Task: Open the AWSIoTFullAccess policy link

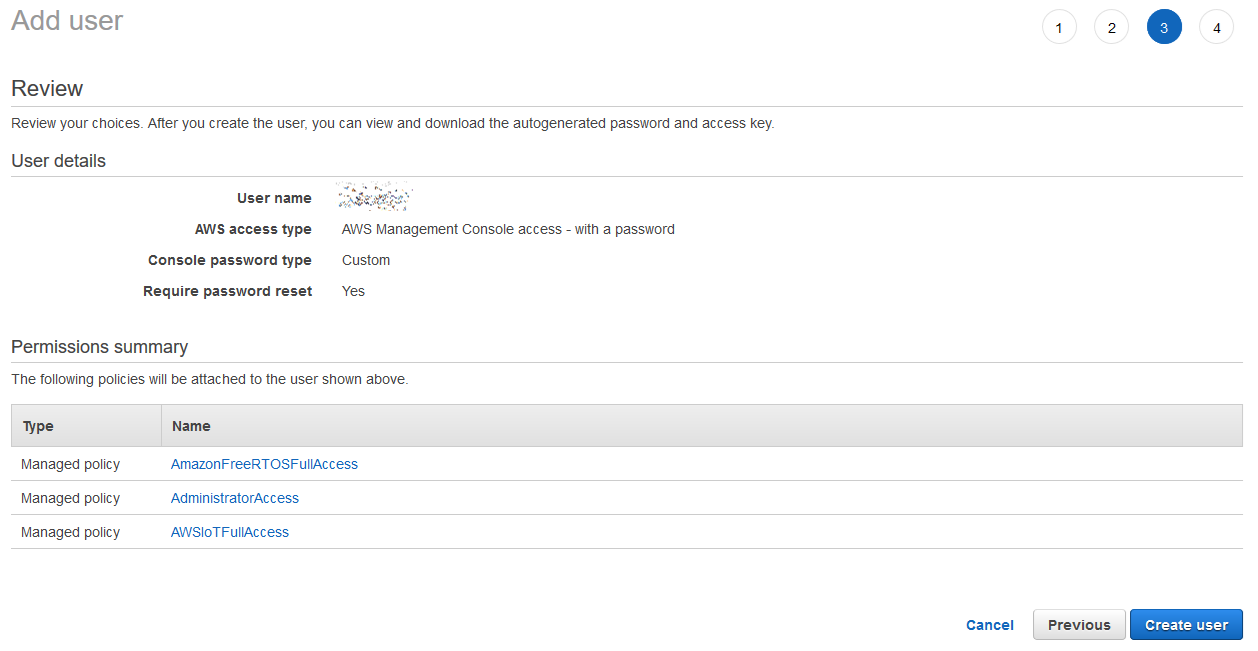Action: pos(230,532)
